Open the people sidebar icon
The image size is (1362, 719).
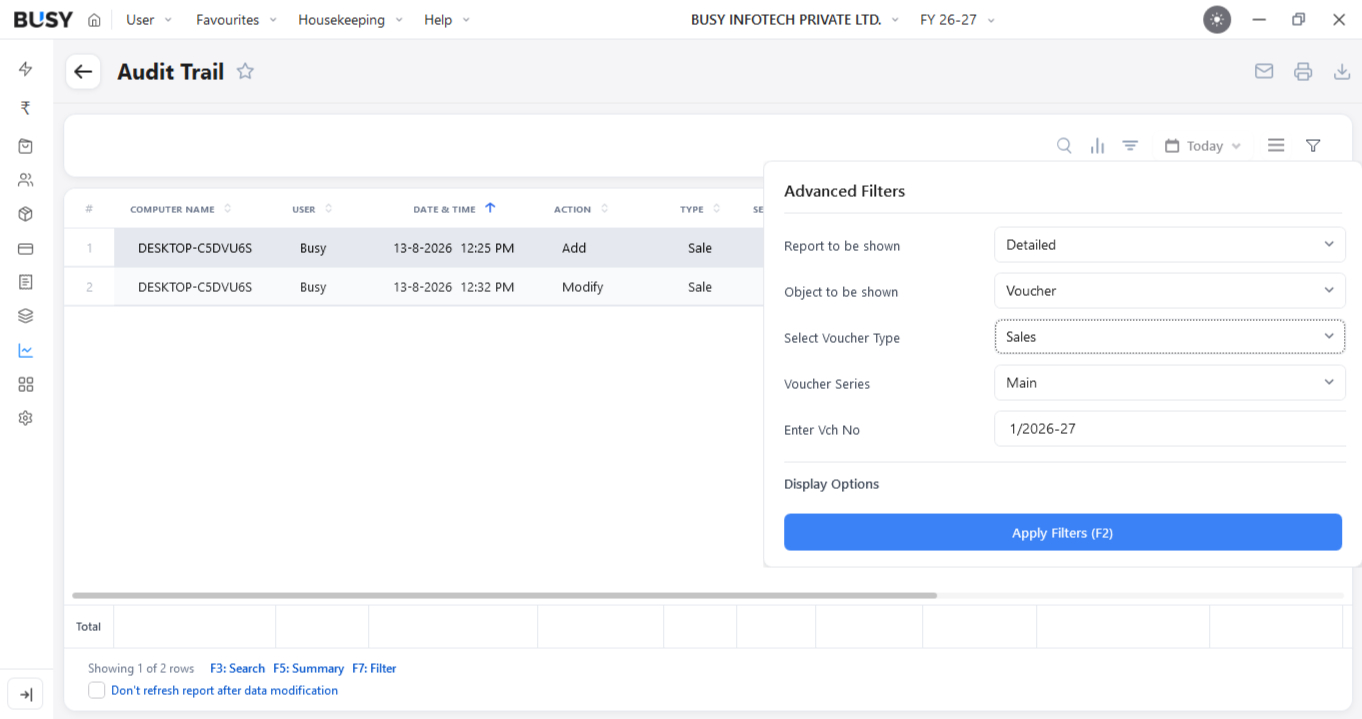pyautogui.click(x=26, y=180)
